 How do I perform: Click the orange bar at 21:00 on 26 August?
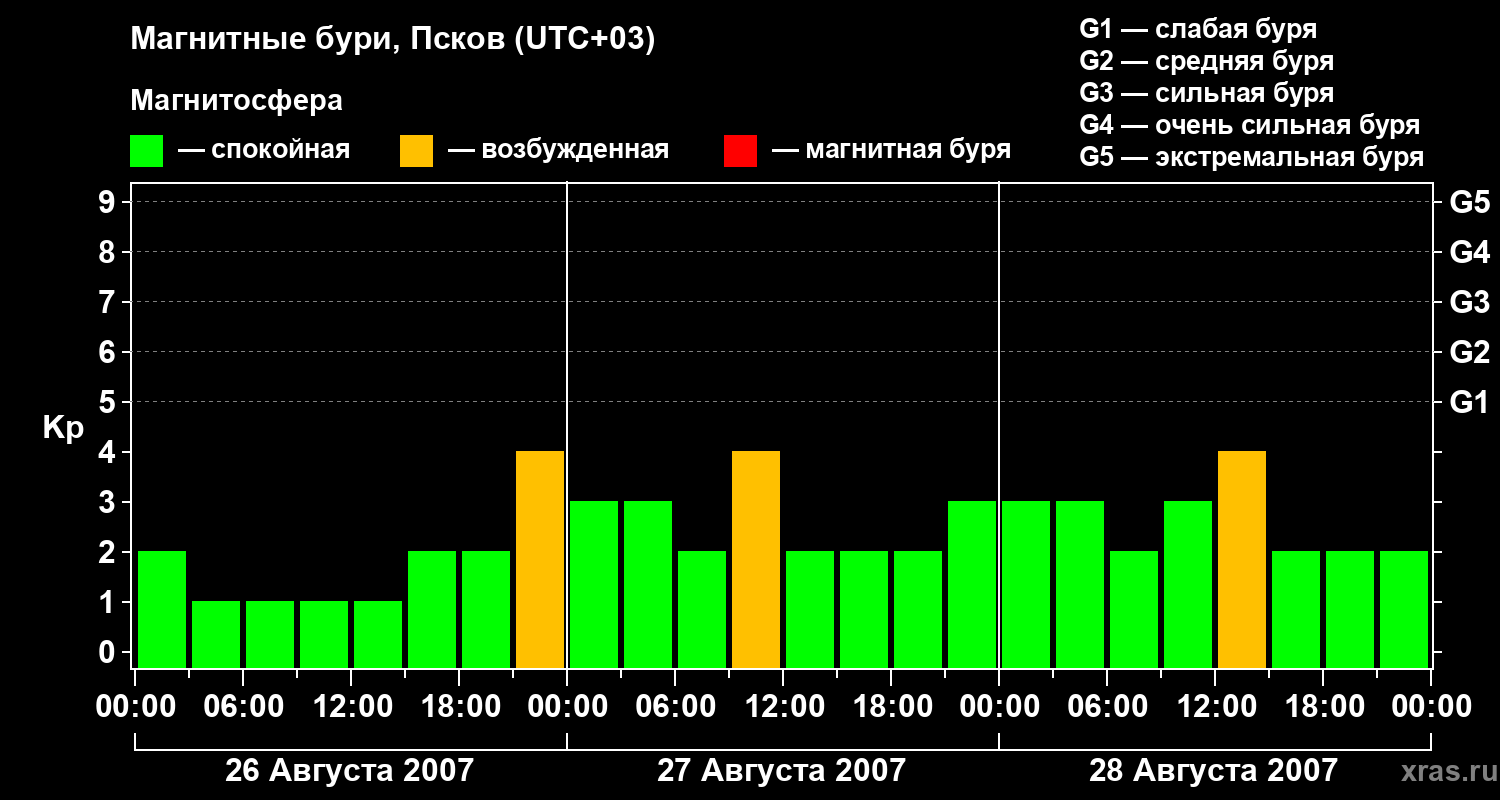tap(540, 559)
